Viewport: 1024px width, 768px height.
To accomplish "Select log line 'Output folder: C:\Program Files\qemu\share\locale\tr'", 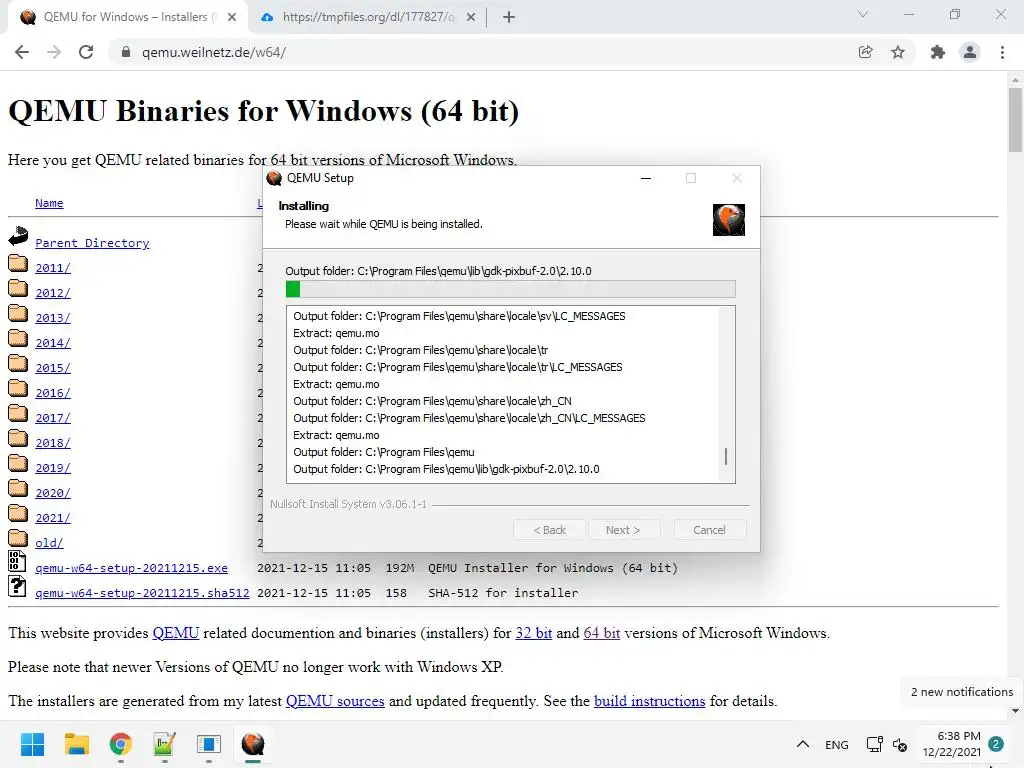I will [421, 350].
